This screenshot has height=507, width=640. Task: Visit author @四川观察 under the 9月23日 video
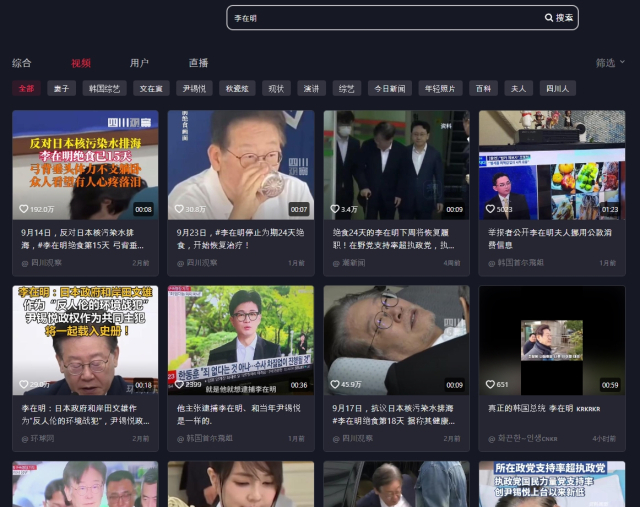tap(197, 263)
